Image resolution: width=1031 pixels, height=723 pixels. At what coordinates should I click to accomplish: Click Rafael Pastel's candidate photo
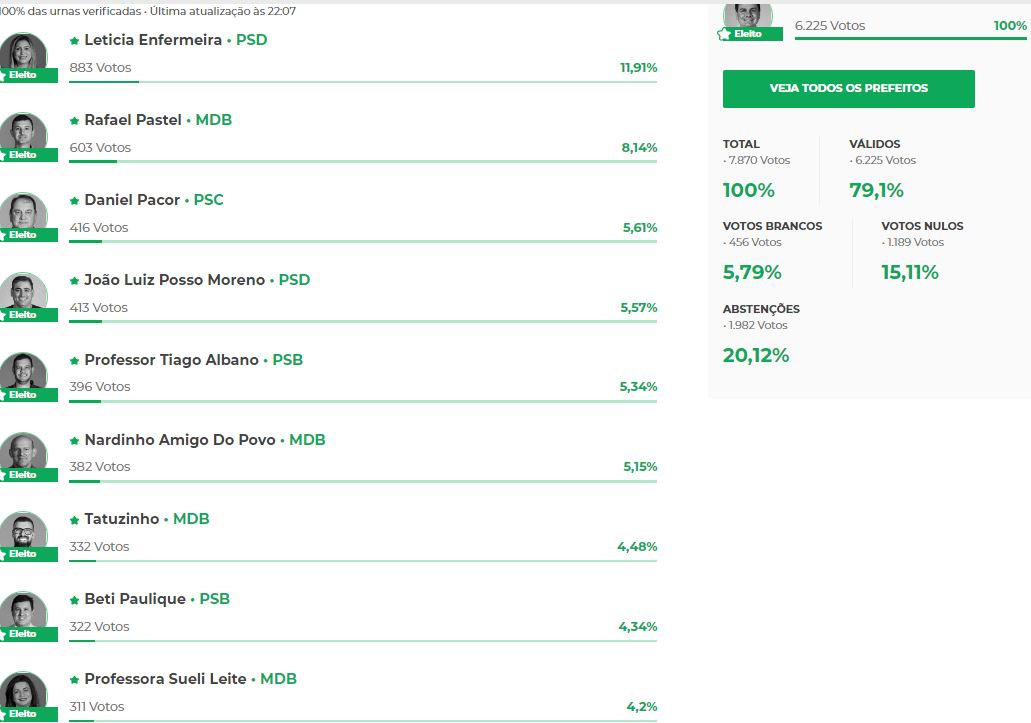point(23,132)
